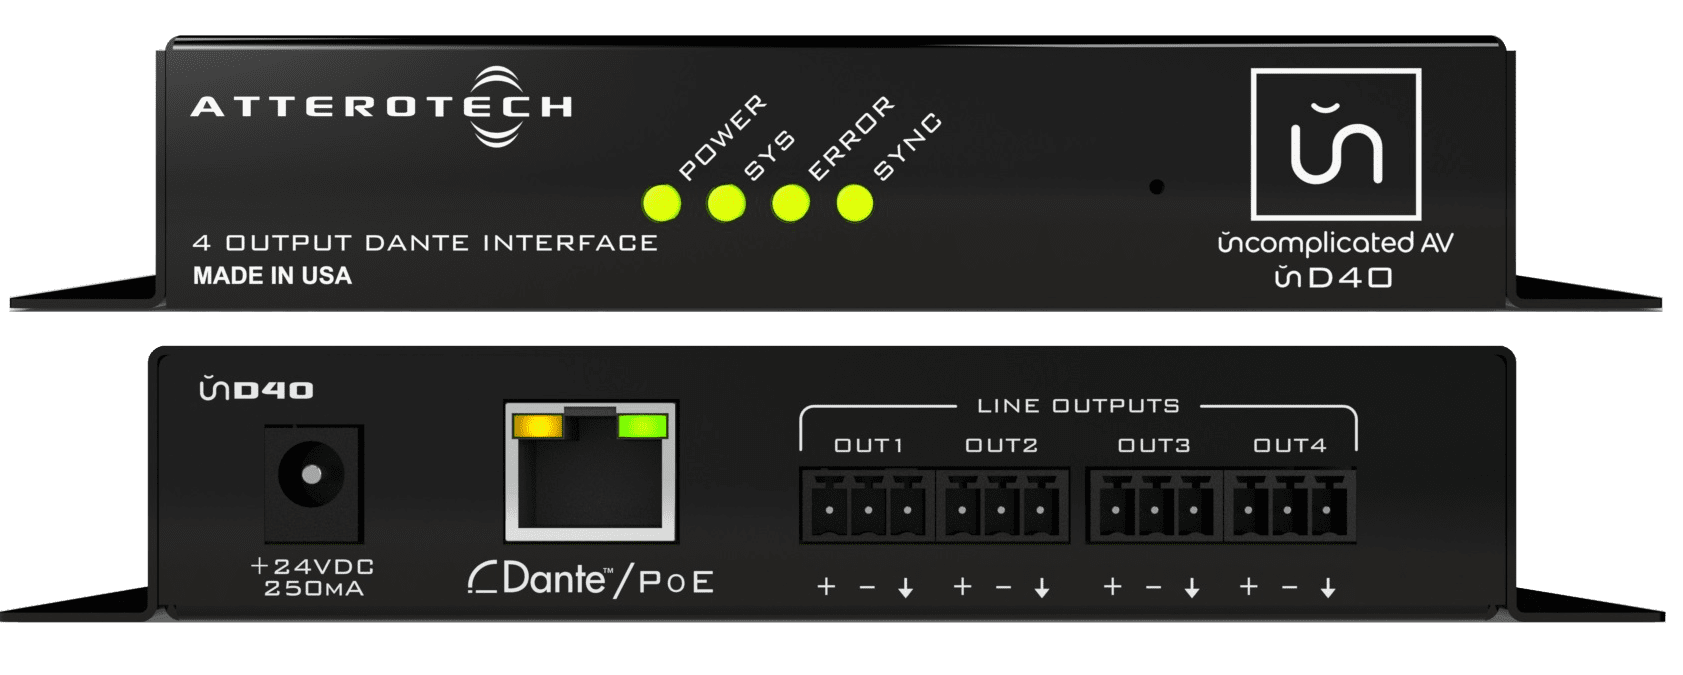Click the SYS indicator LED

pyautogui.click(x=726, y=203)
